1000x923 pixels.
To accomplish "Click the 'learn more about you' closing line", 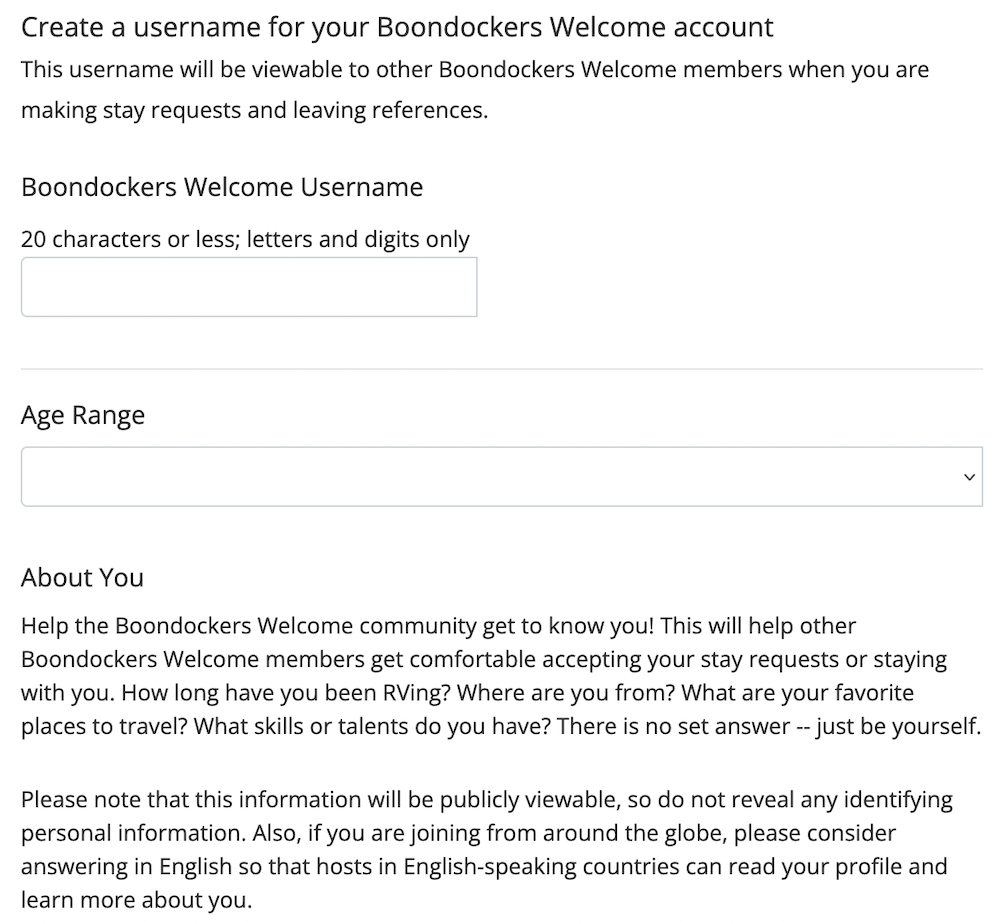I will pos(136,900).
